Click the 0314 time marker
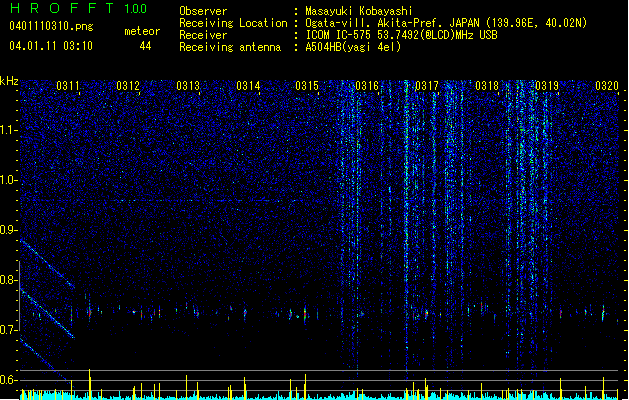Screen dimensions: 629x400 click(x=248, y=86)
